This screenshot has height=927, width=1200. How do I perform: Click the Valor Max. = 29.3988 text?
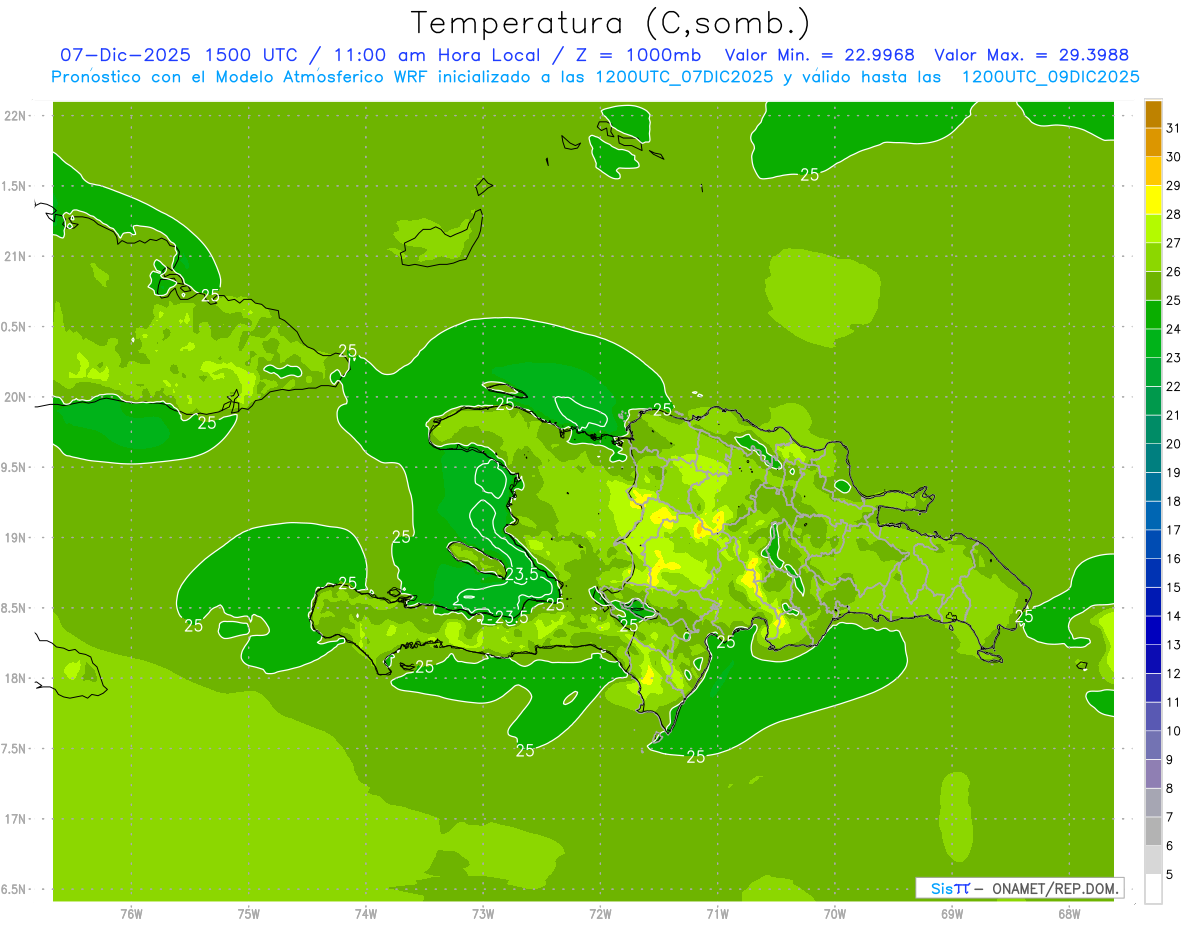(1036, 55)
